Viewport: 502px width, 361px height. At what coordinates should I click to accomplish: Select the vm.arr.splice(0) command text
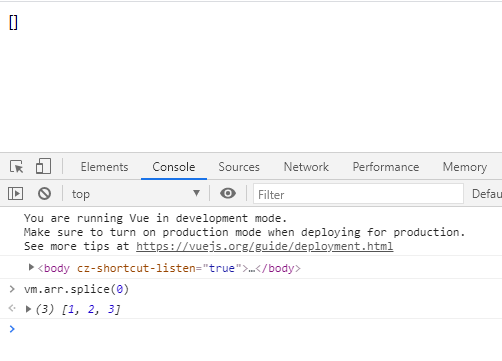tap(76, 289)
